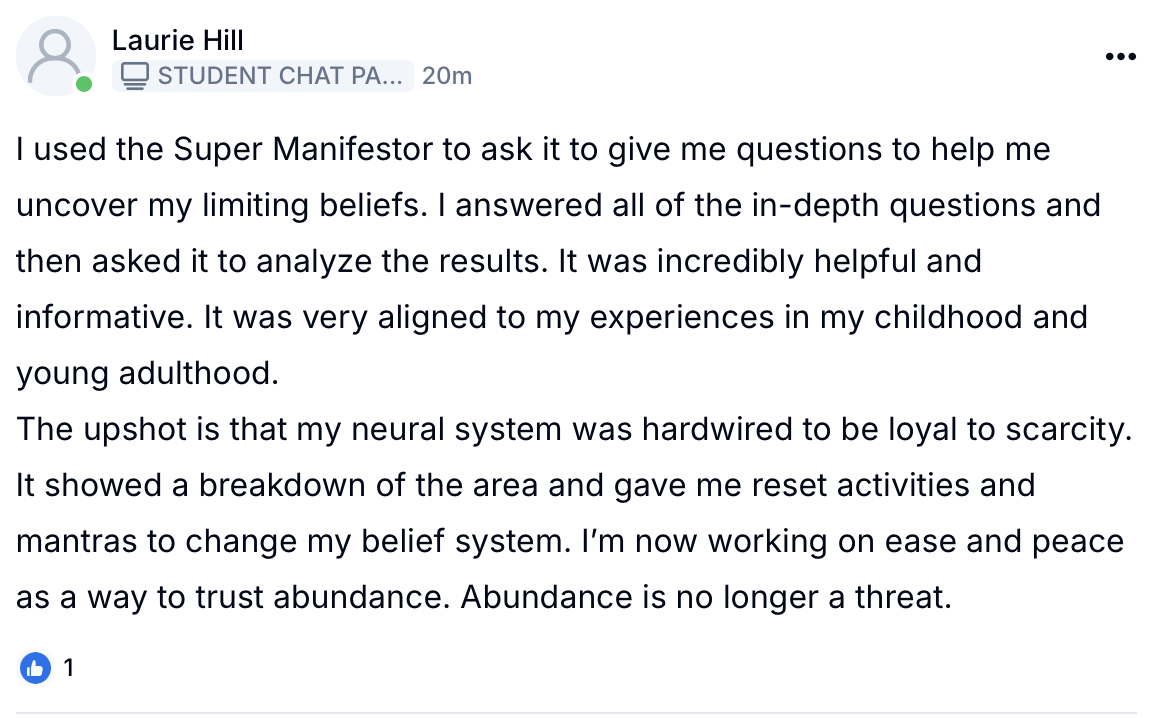Click the words 'young adulthood.' in the post

pyautogui.click(x=144, y=374)
